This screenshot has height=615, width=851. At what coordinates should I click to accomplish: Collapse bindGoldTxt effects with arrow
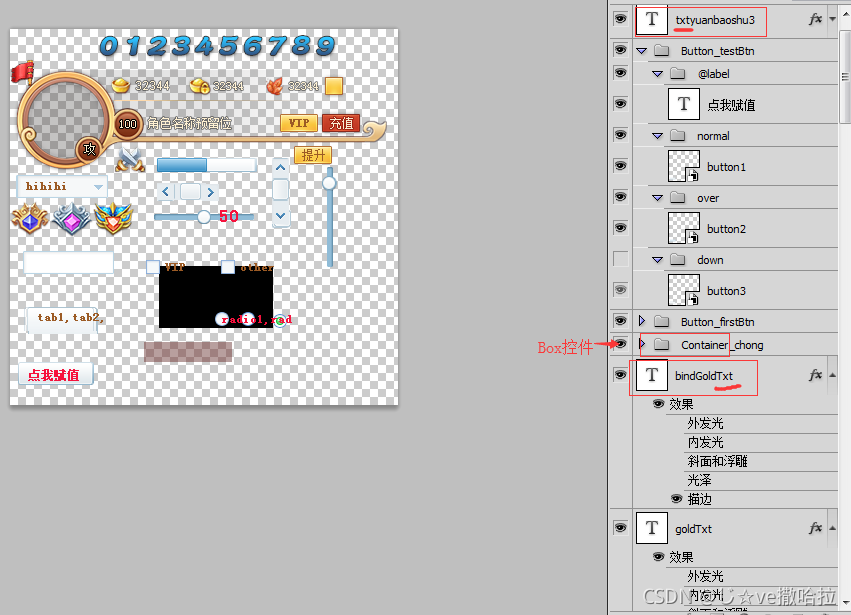tap(833, 375)
